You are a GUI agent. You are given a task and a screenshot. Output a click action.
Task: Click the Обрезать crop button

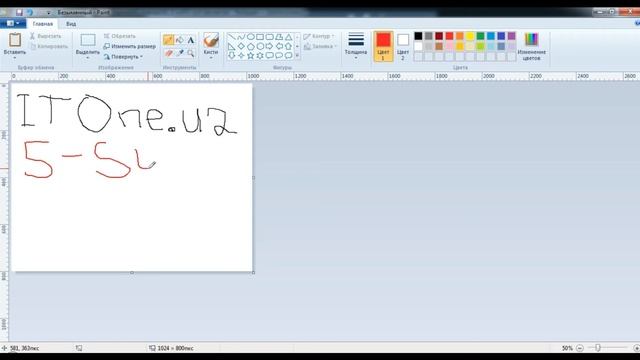point(120,36)
